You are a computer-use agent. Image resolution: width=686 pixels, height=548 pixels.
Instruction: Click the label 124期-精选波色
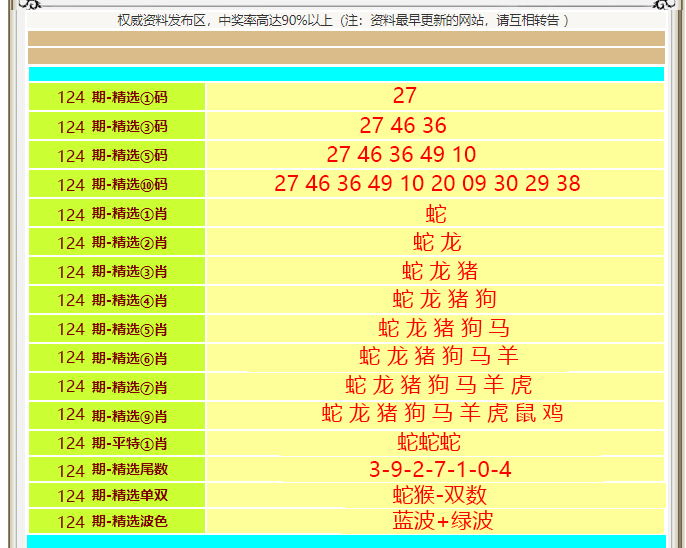112,521
